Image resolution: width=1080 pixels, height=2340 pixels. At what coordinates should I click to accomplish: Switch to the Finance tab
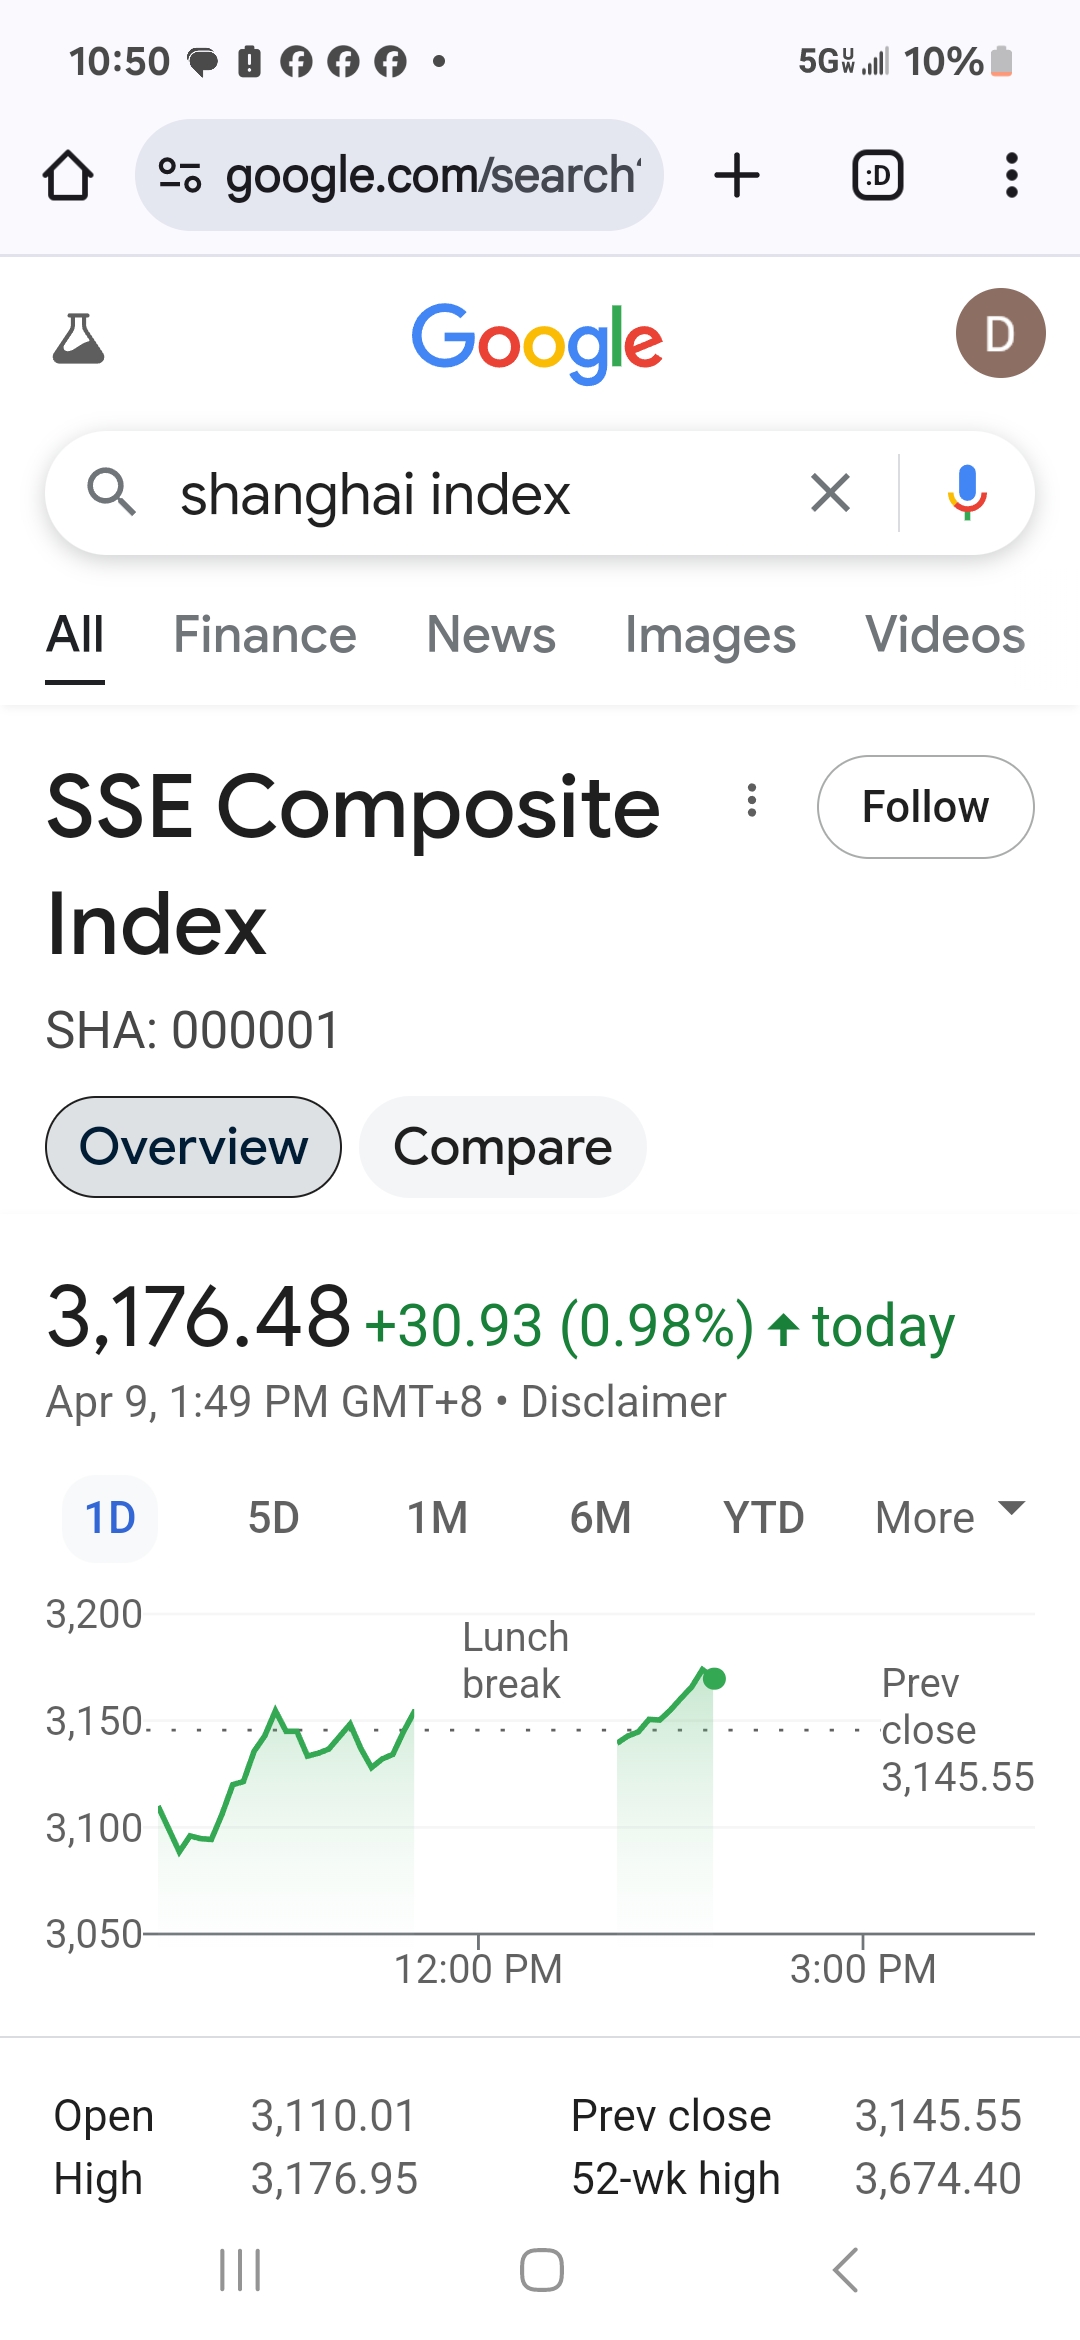click(265, 635)
